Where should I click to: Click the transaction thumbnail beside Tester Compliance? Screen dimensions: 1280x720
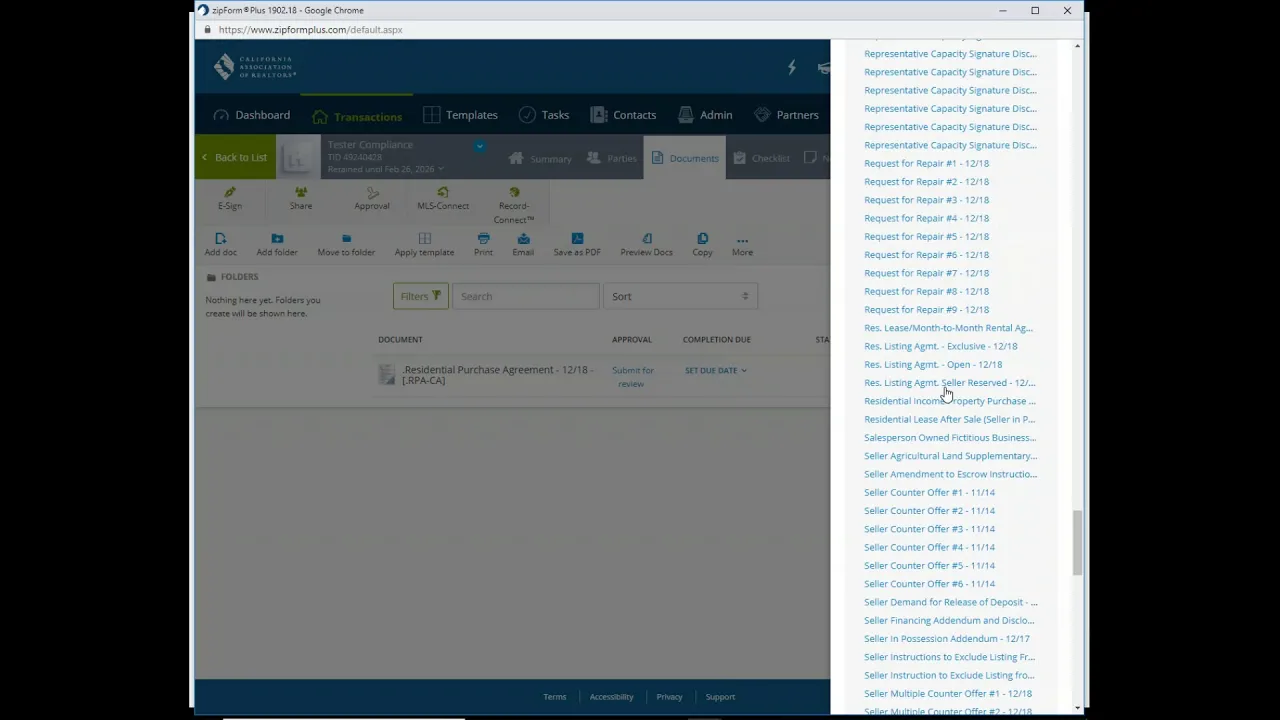pyautogui.click(x=297, y=157)
